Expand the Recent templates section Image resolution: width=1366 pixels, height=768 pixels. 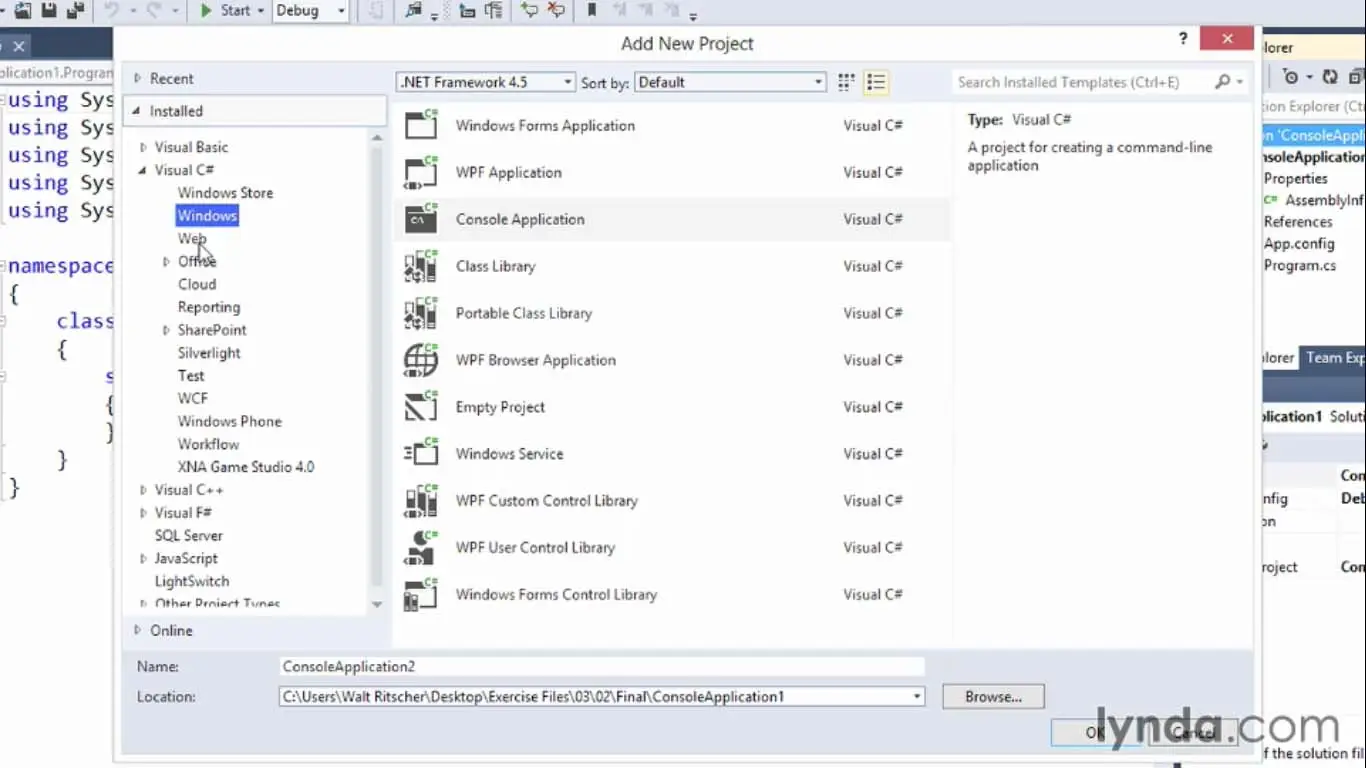137,78
